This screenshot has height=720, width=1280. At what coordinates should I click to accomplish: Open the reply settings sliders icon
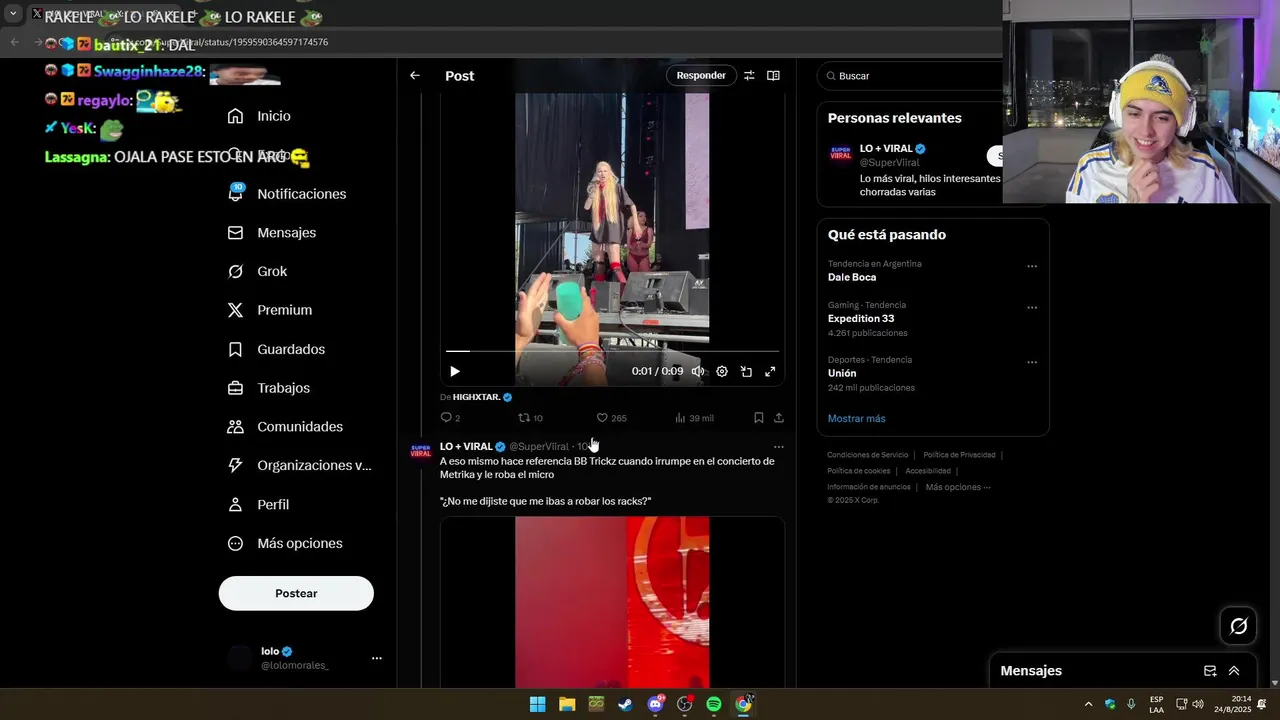click(749, 76)
